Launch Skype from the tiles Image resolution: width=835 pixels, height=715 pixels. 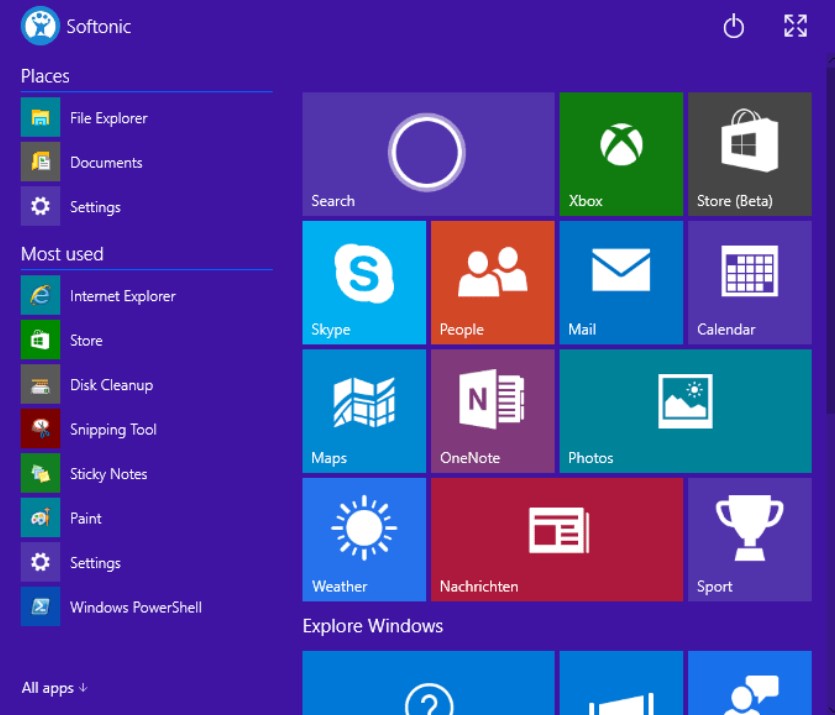point(364,282)
